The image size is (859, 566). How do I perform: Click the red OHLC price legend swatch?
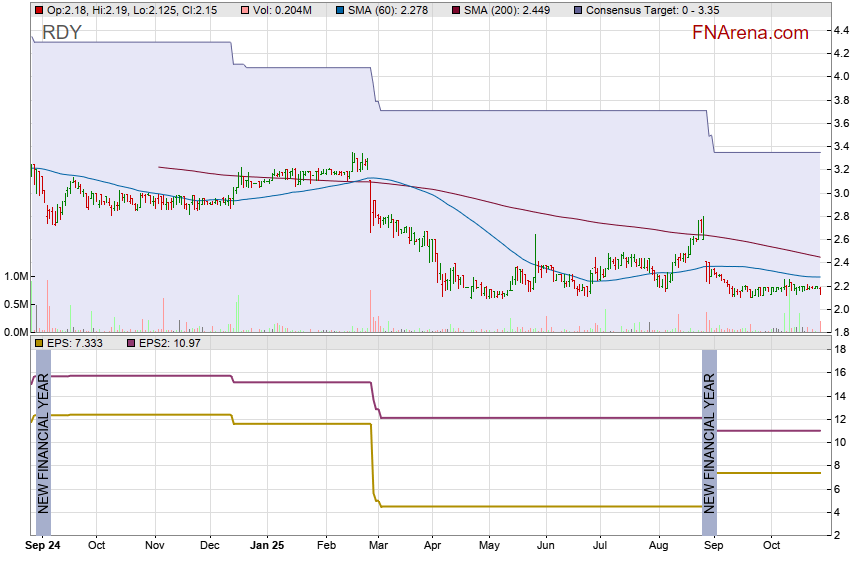[x=39, y=10]
